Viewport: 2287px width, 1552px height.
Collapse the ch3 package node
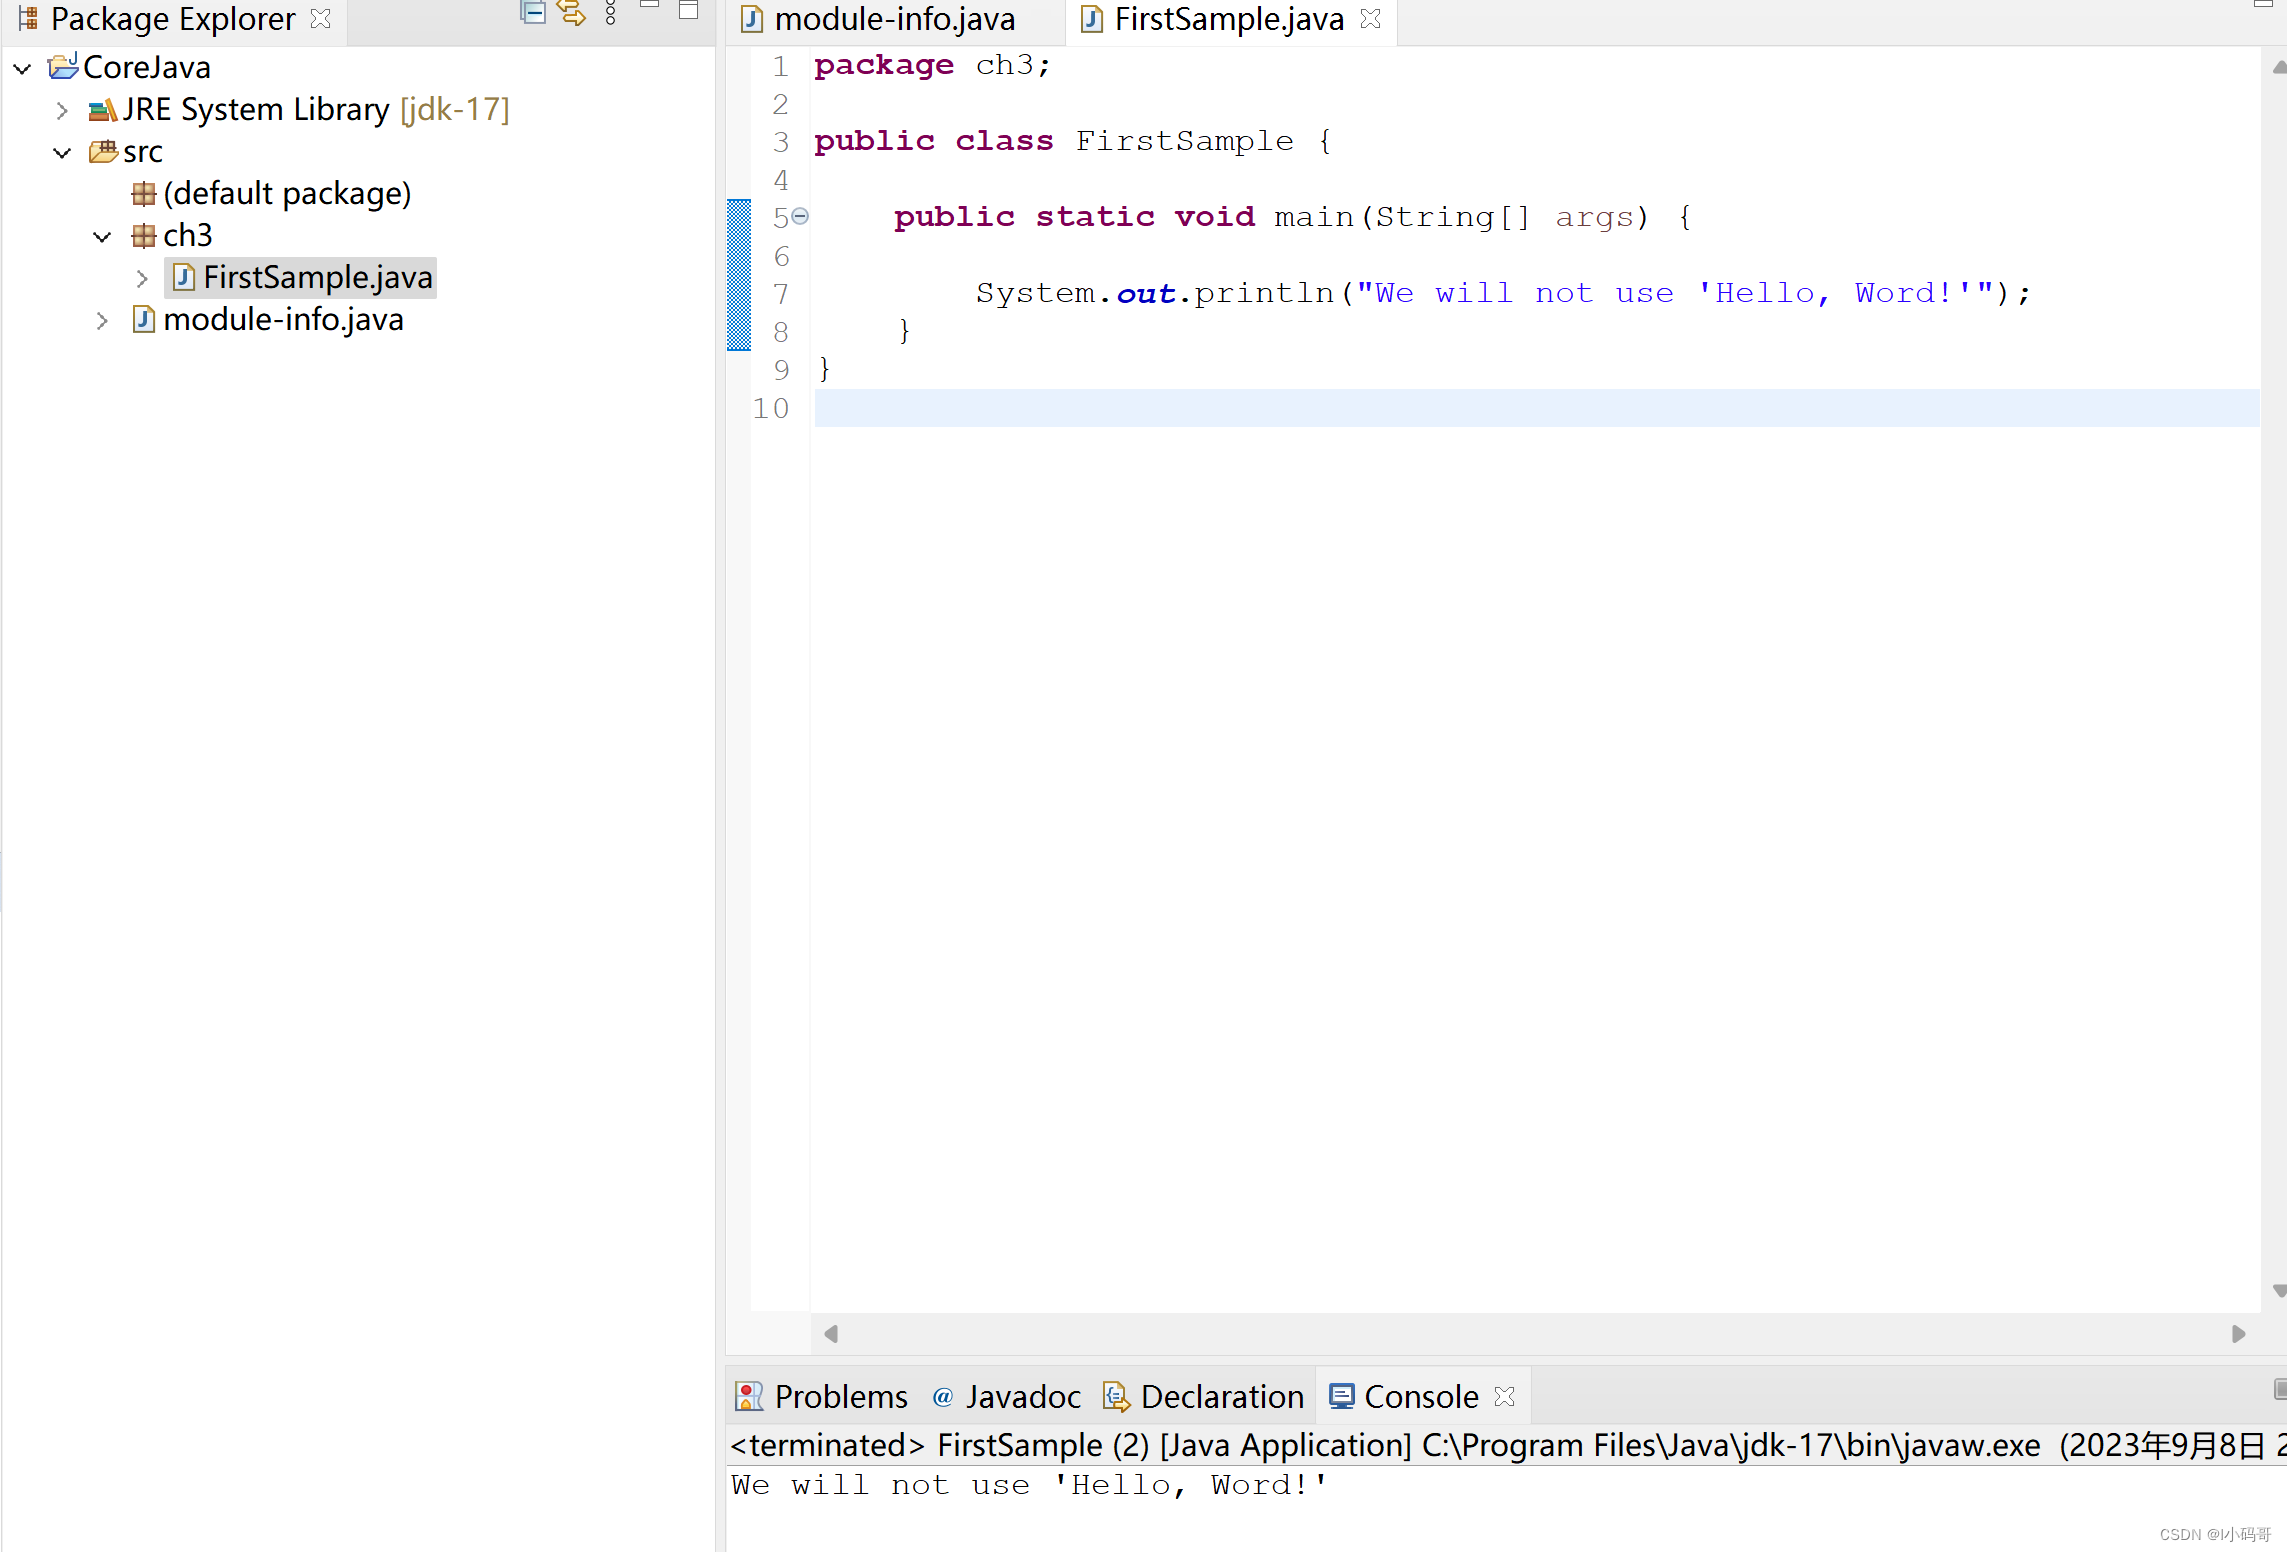click(x=102, y=236)
